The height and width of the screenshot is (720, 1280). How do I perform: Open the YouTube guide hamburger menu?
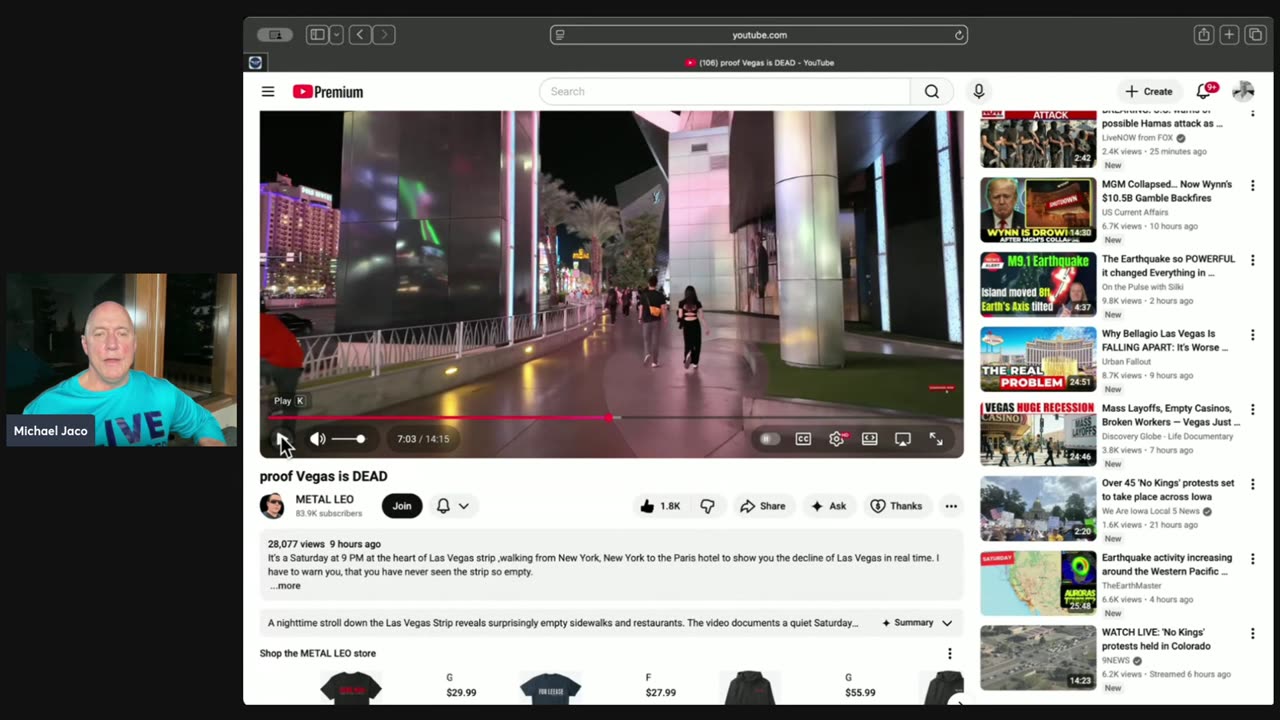click(268, 92)
